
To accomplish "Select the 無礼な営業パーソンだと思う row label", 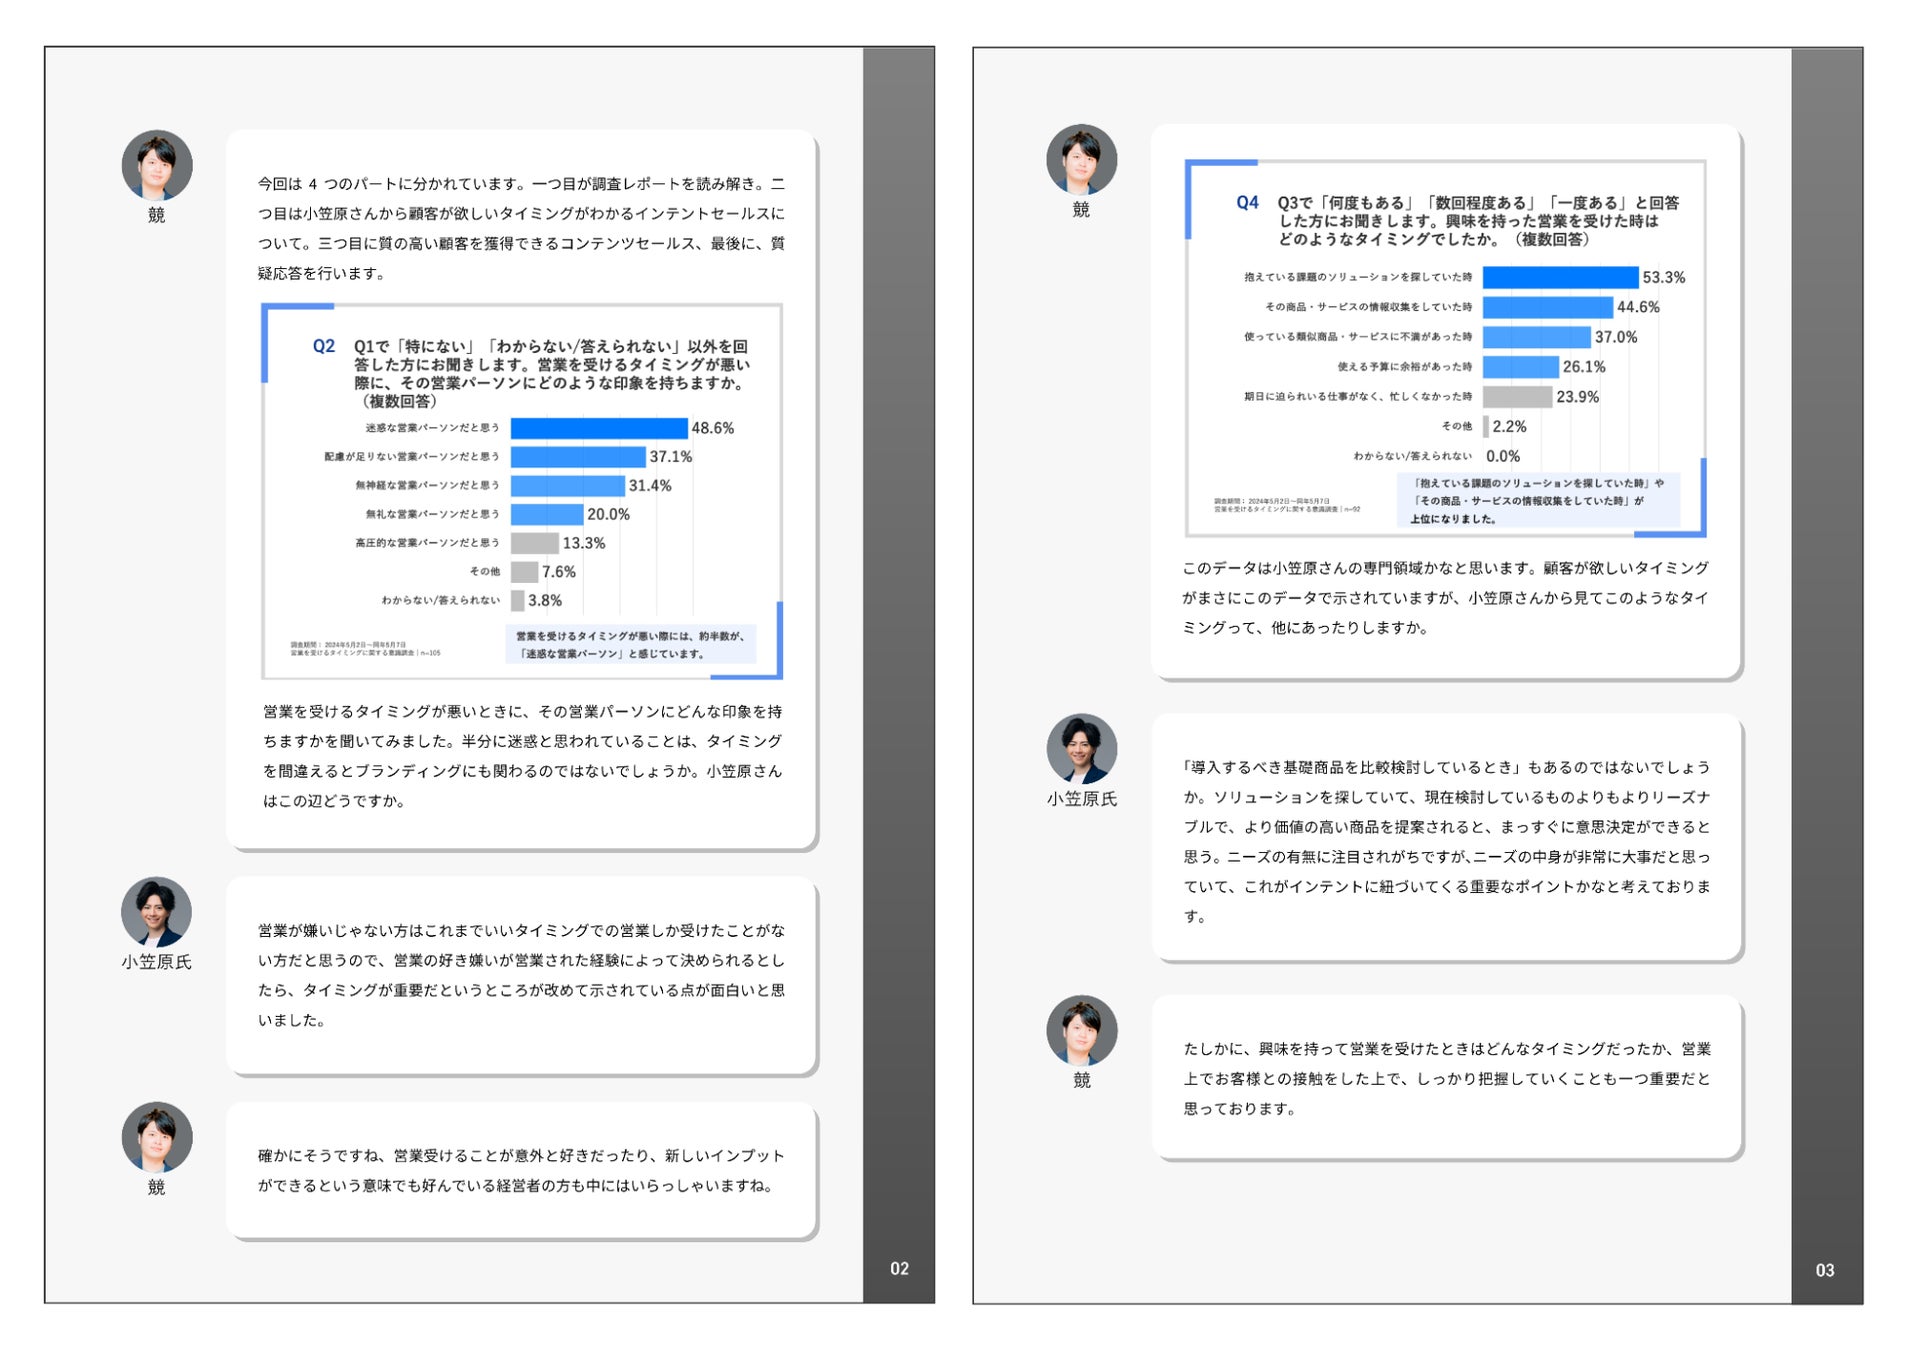I will [432, 515].
